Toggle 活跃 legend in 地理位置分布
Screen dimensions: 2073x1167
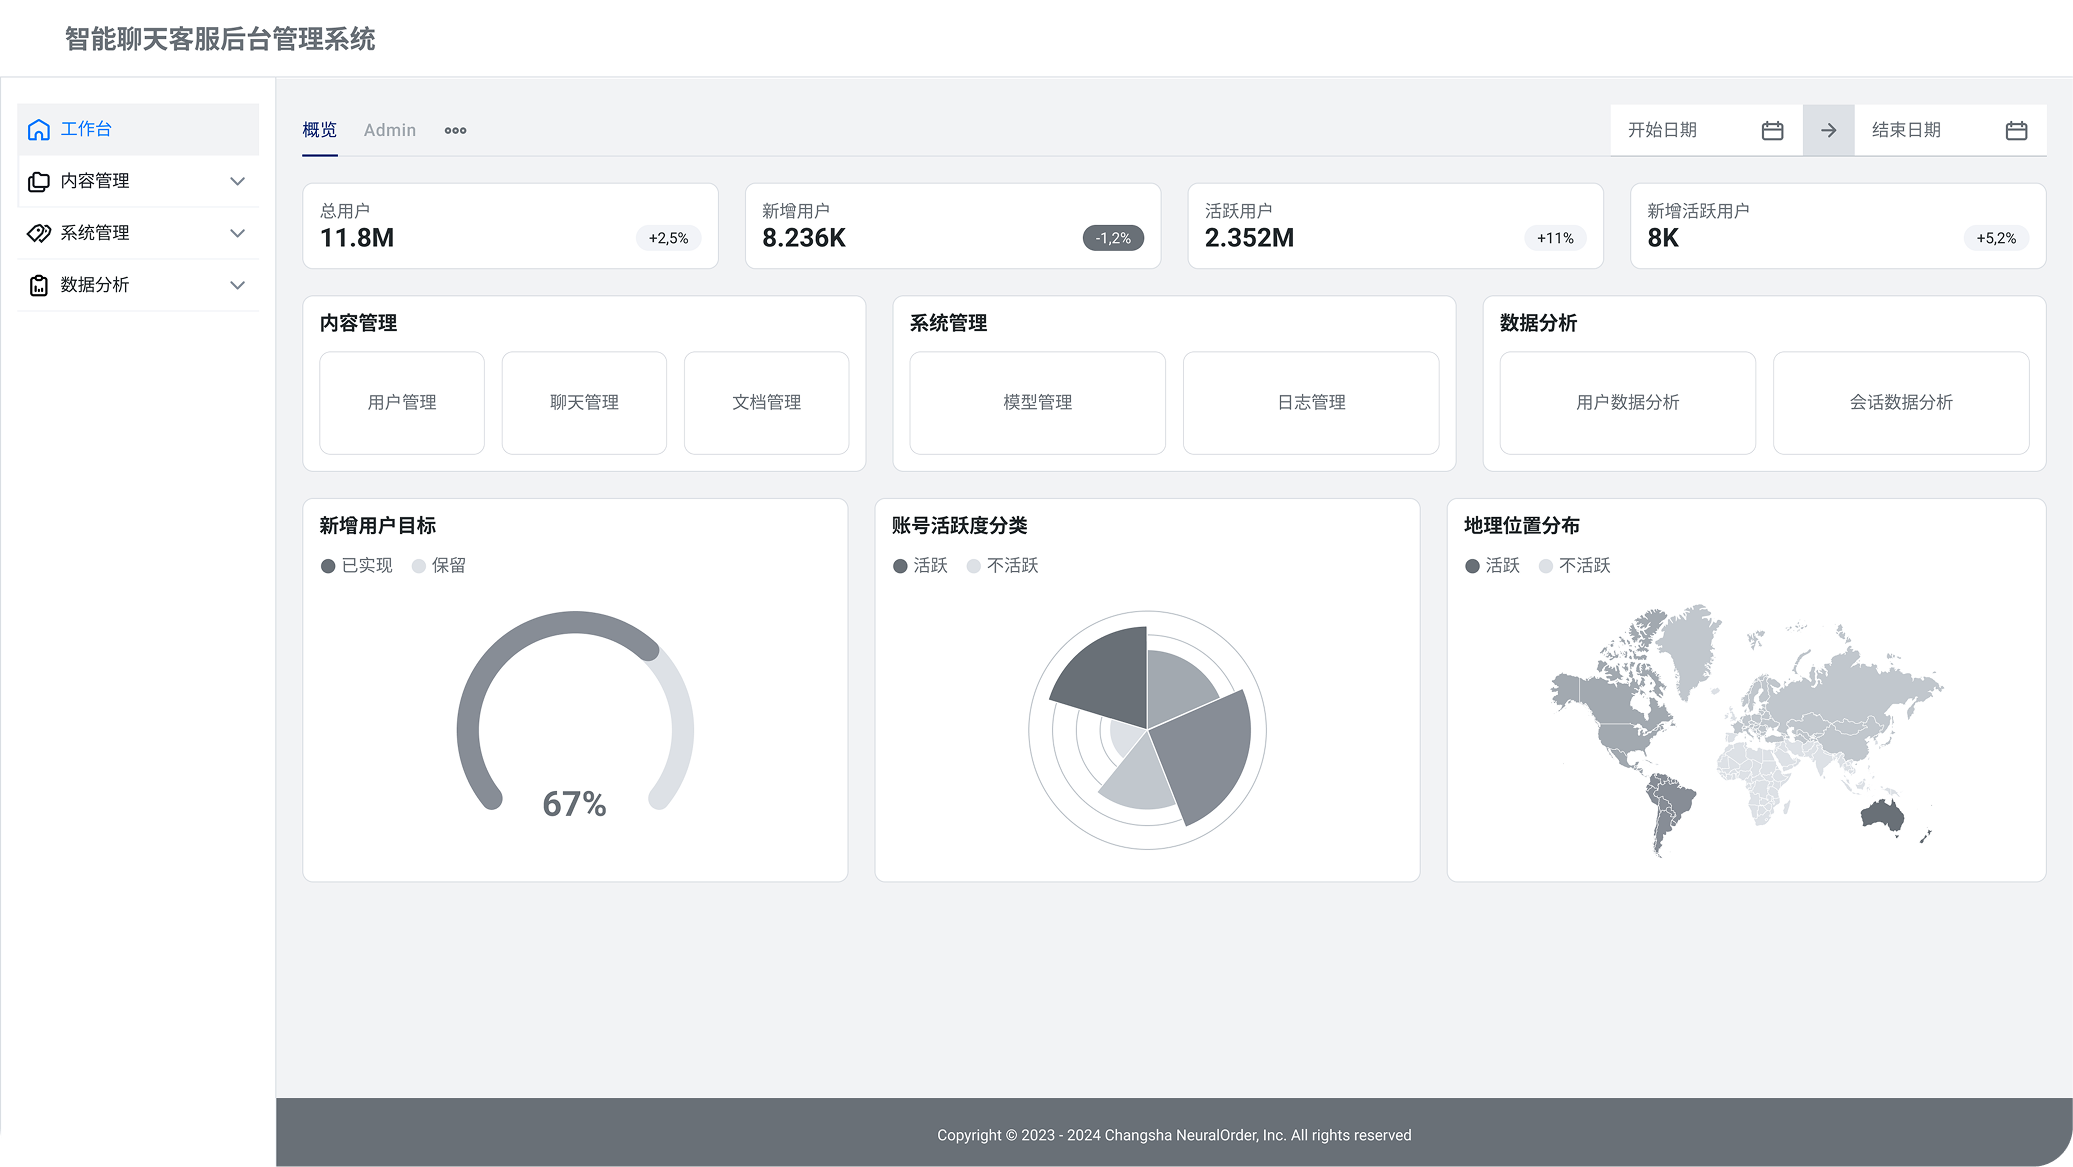[x=1492, y=566]
